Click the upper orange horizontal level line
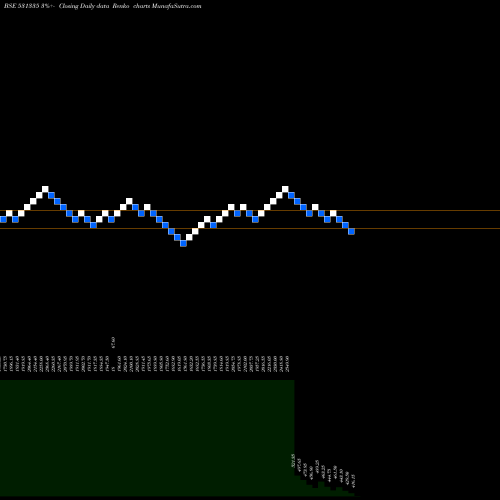This screenshot has width=500, height=500. 250,211
